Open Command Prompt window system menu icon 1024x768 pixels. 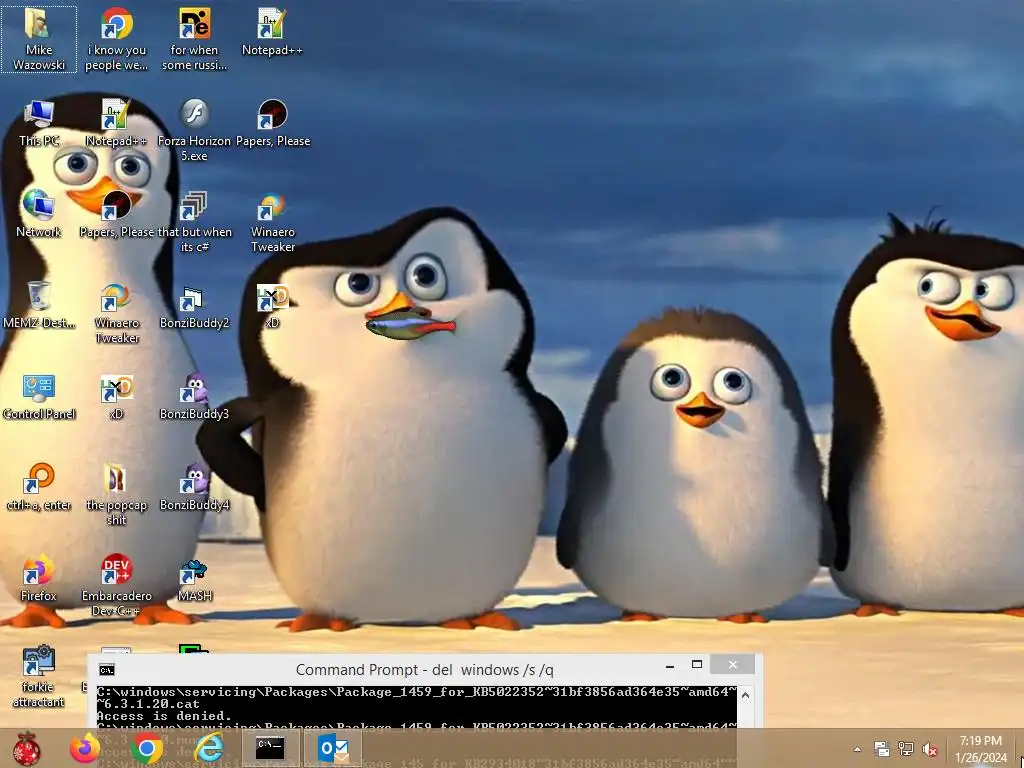106,670
